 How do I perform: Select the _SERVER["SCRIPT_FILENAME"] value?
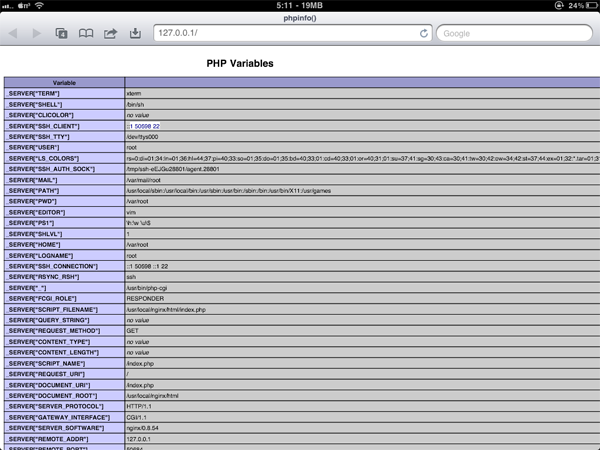pos(166,310)
